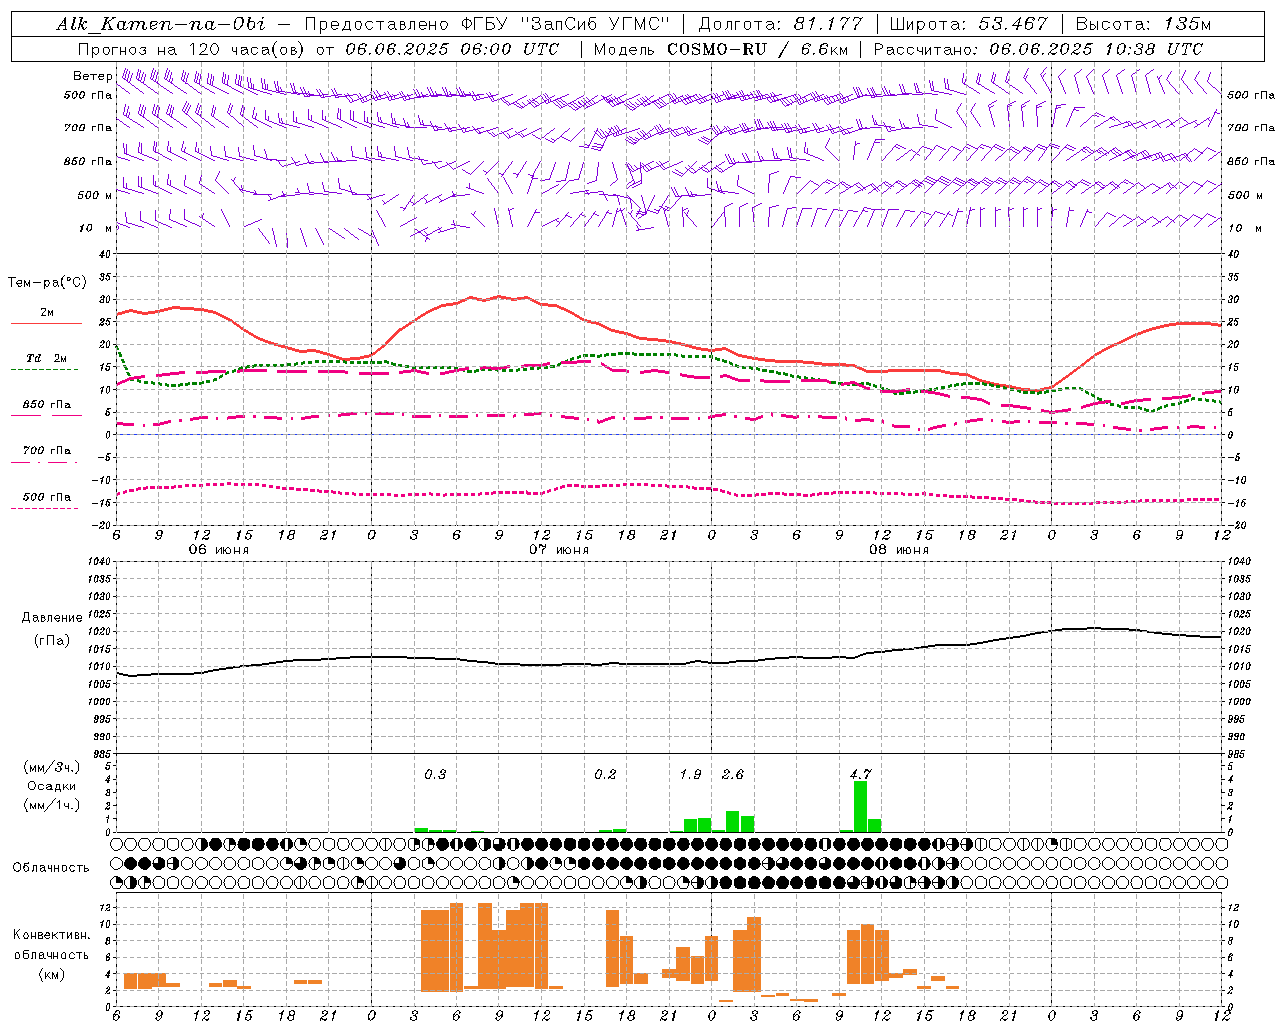1280x1024 pixels.
Task: Click the Конвективн. label
Action: [x=52, y=935]
